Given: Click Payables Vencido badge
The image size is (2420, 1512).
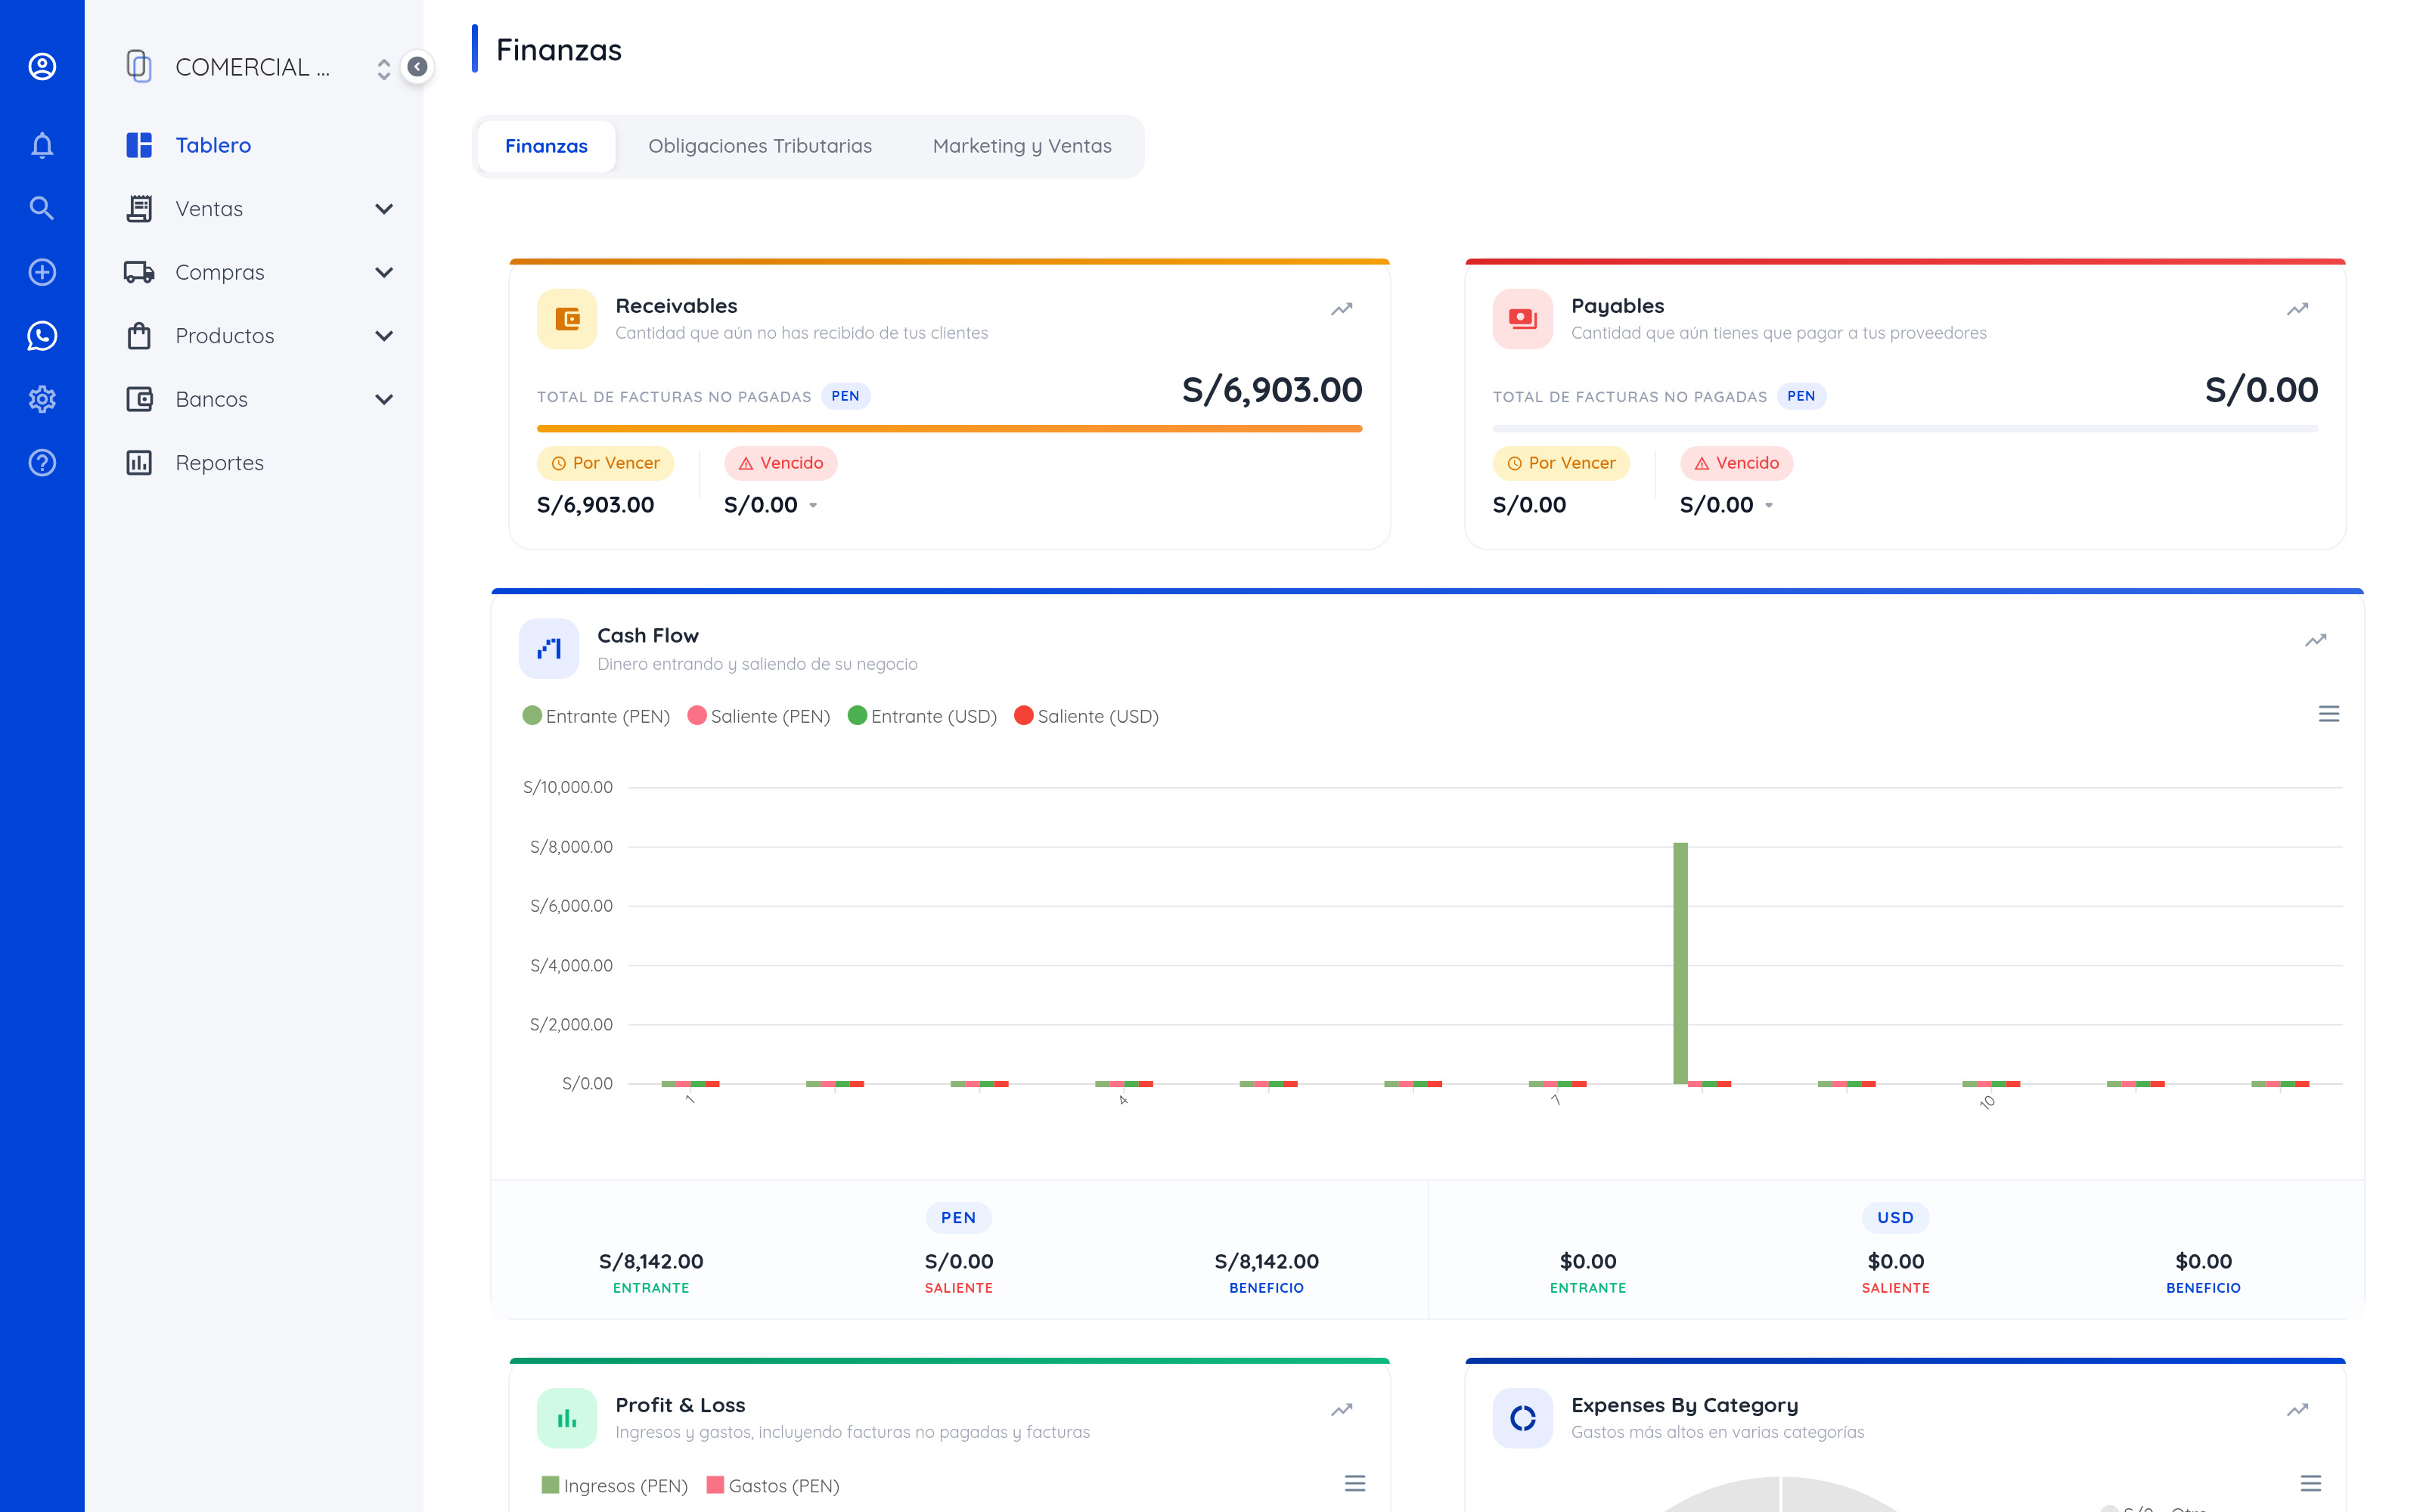Looking at the screenshot, I should (x=1737, y=463).
